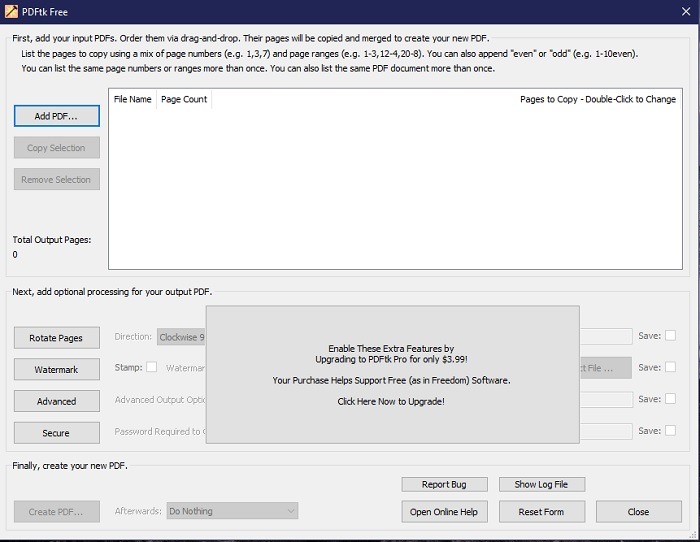This screenshot has height=542, width=700.
Task: Click the Add PDF... button
Action: (57, 116)
